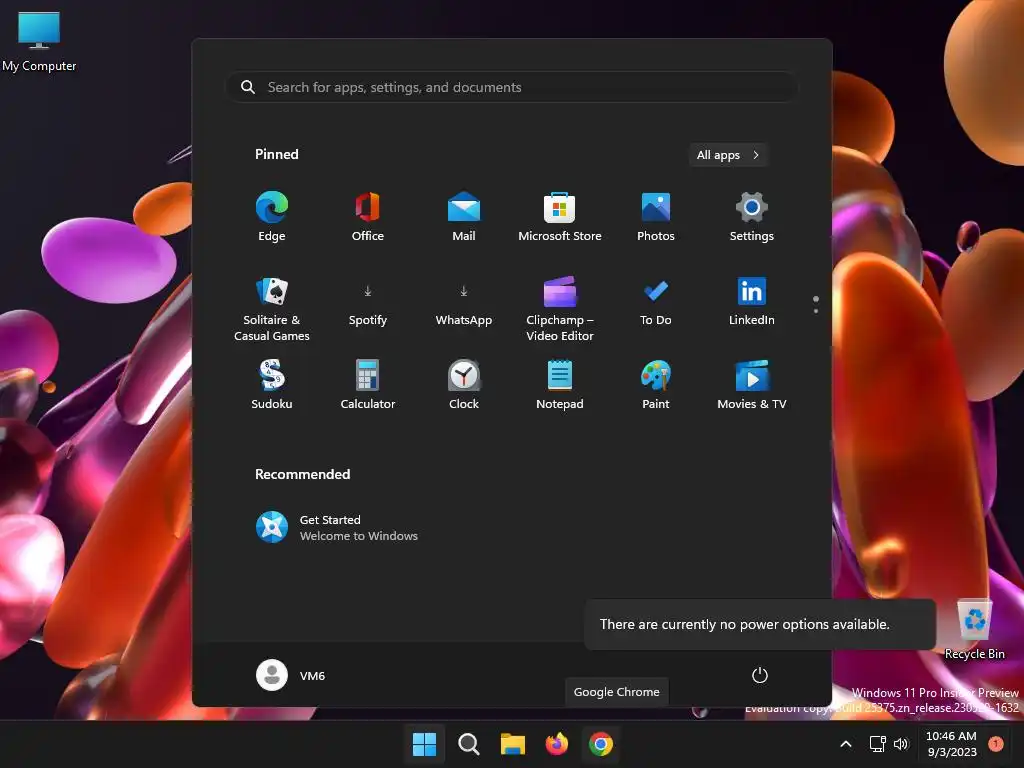Image resolution: width=1024 pixels, height=768 pixels.
Task: Click the Pinned section heading
Action: (277, 154)
